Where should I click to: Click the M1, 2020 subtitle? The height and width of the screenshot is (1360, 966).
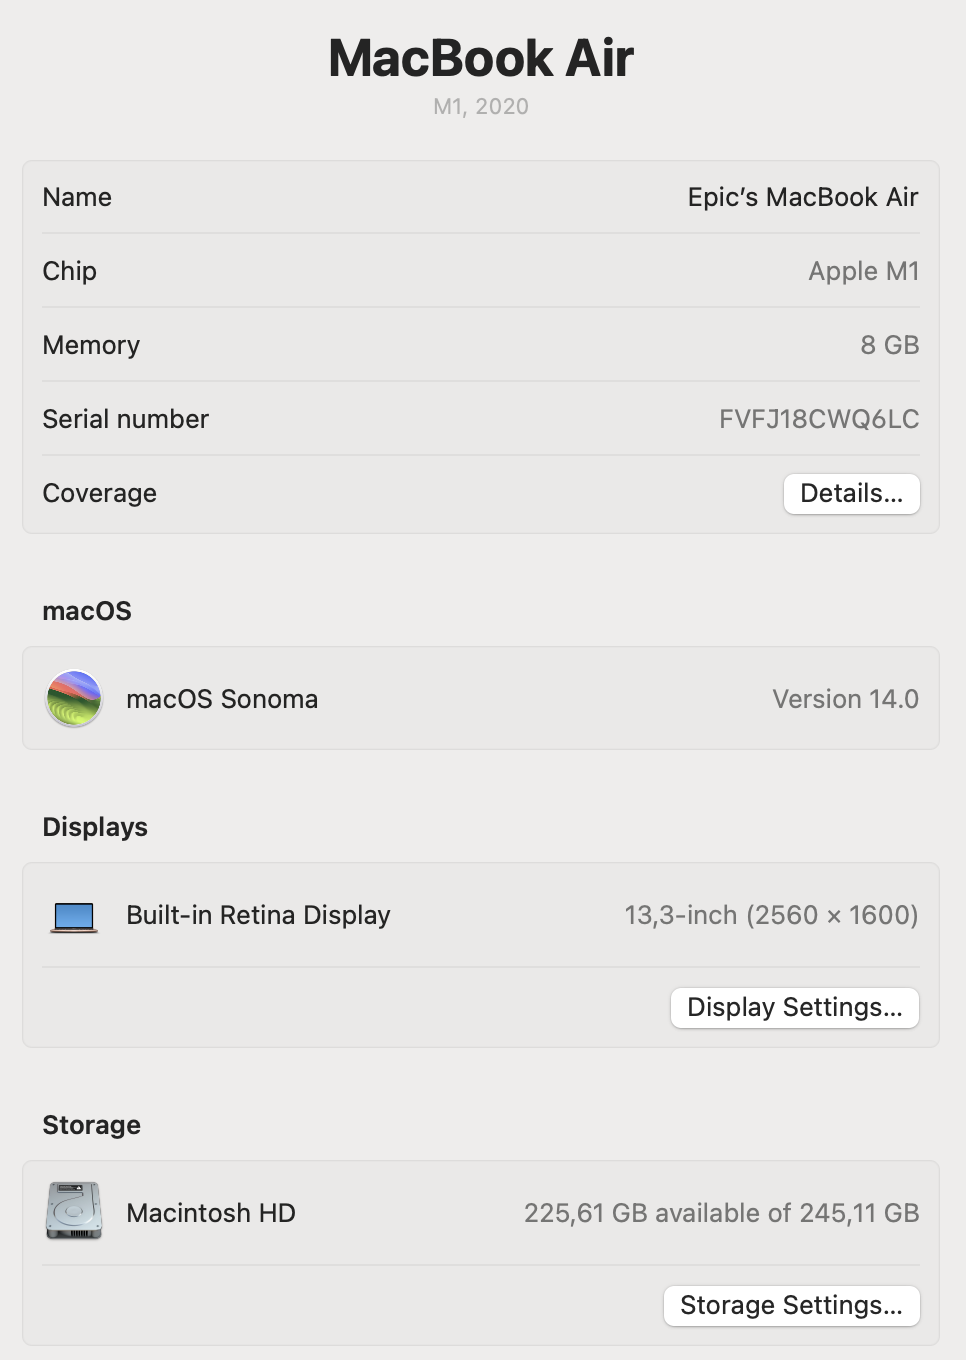[481, 107]
